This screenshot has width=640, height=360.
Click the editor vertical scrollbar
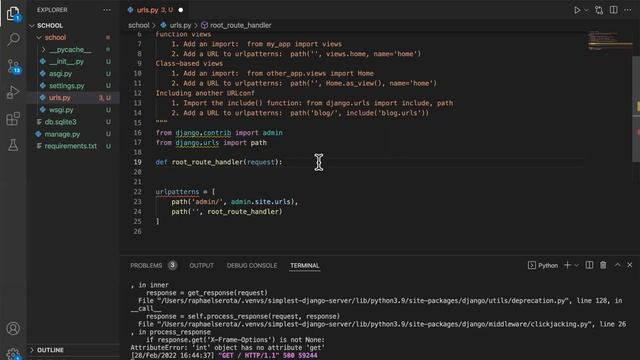pyautogui.click(x=636, y=108)
